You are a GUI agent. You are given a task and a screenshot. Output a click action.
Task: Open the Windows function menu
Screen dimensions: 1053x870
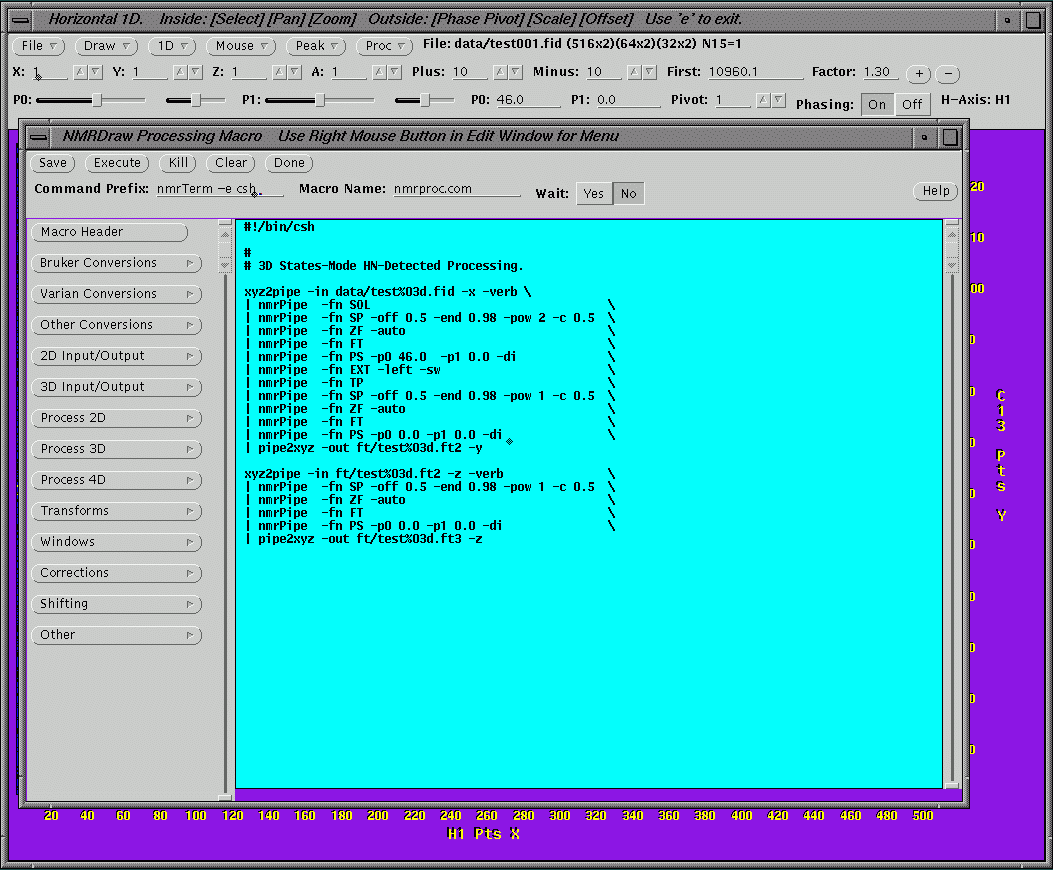117,541
